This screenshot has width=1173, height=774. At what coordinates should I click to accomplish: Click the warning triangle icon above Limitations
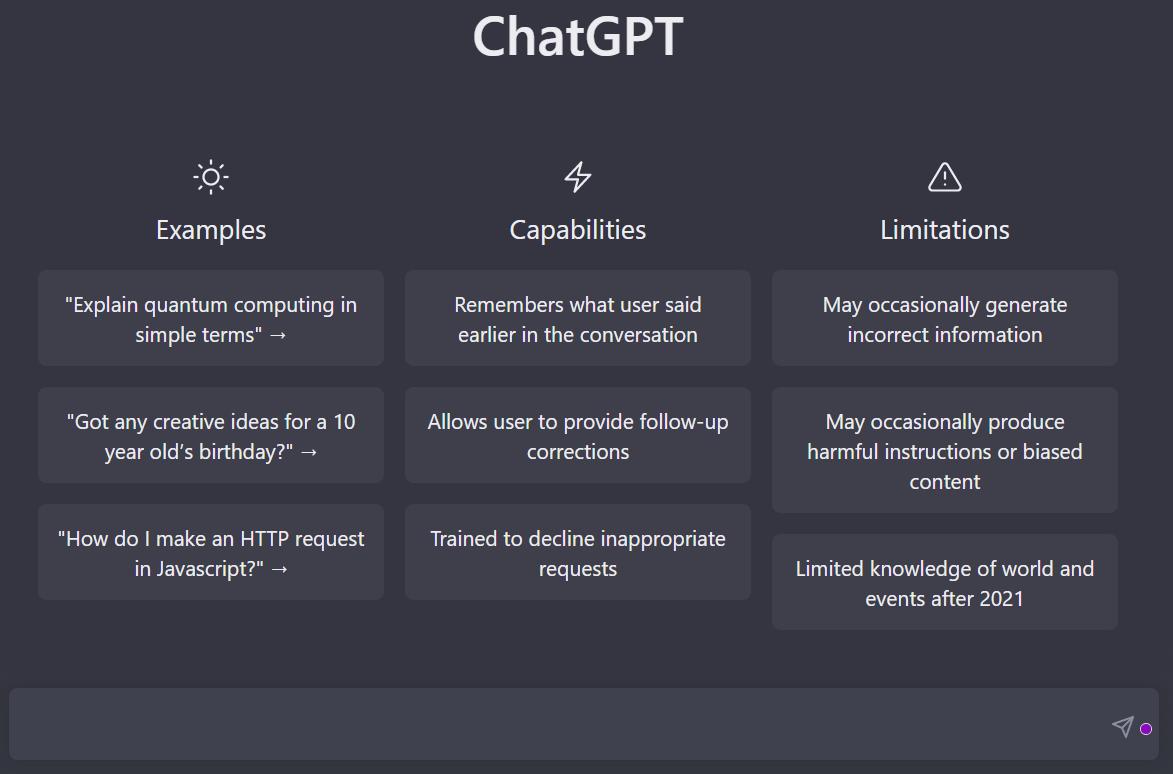coord(944,177)
